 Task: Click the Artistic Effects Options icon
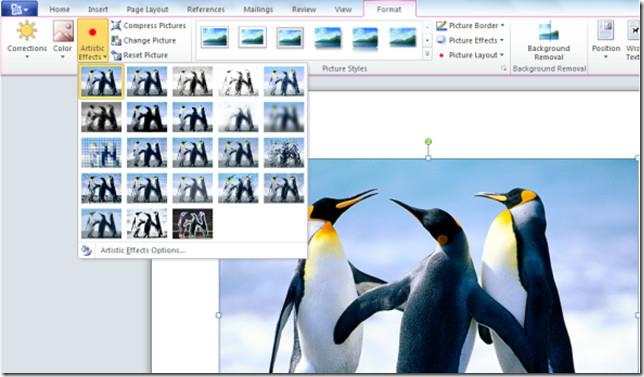(x=86, y=250)
